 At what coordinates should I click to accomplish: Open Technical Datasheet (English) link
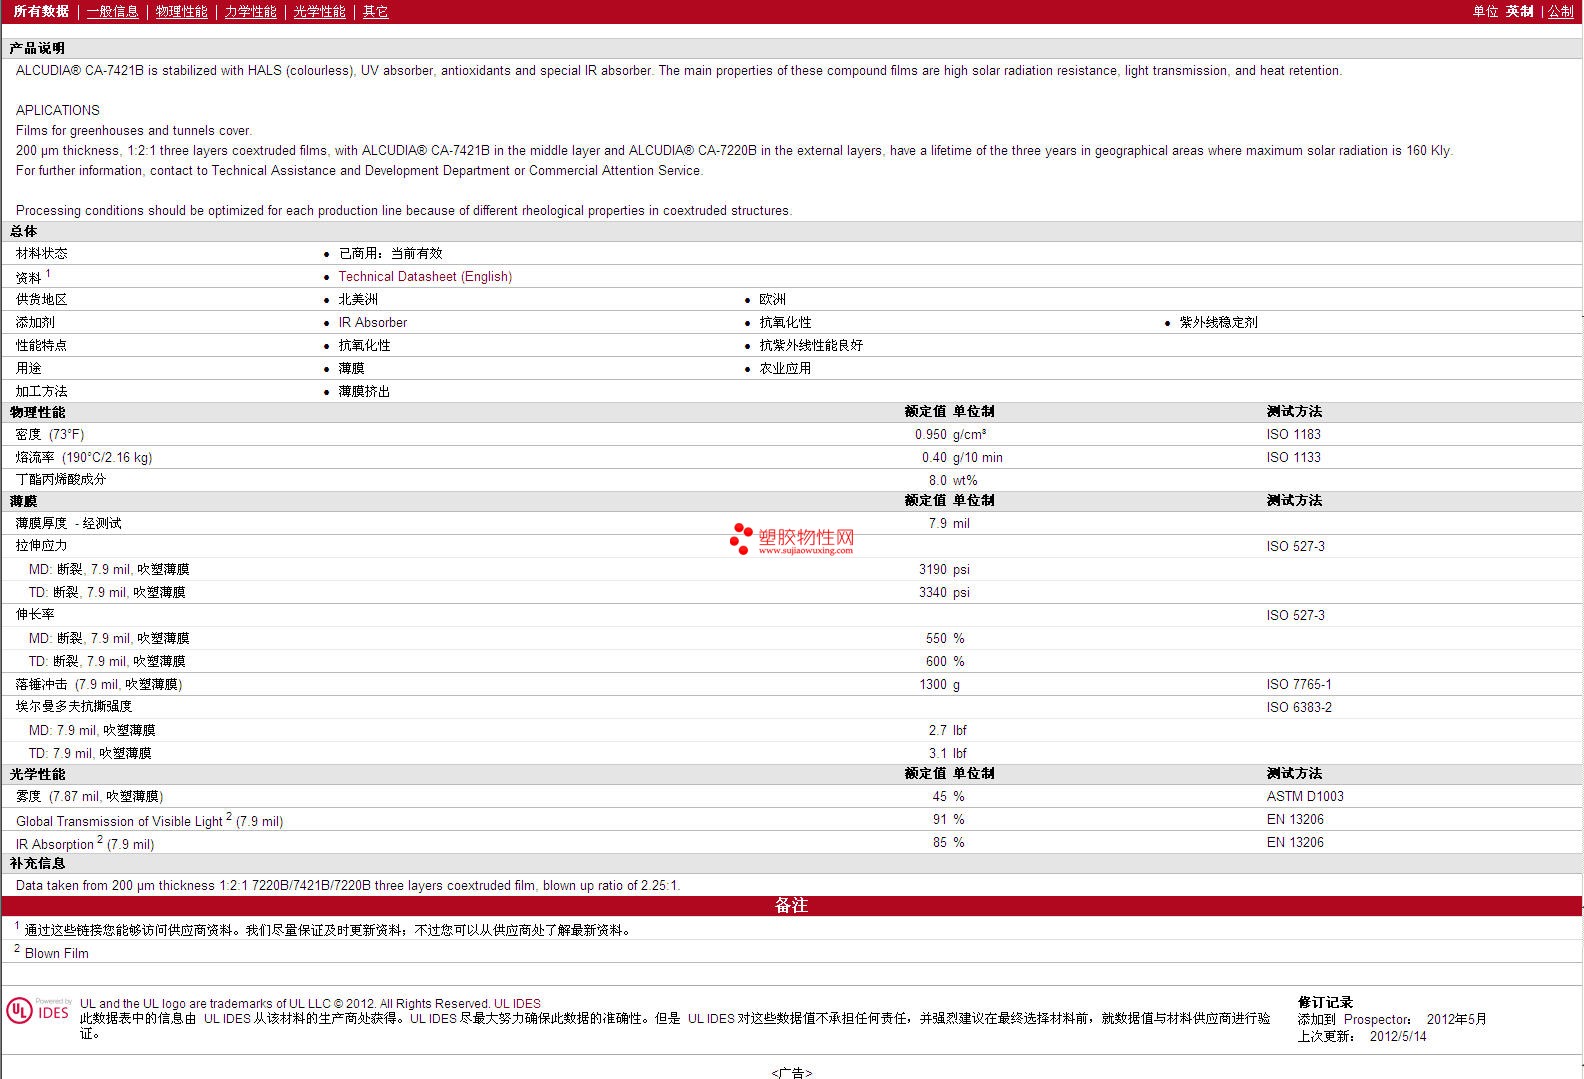[x=425, y=277]
